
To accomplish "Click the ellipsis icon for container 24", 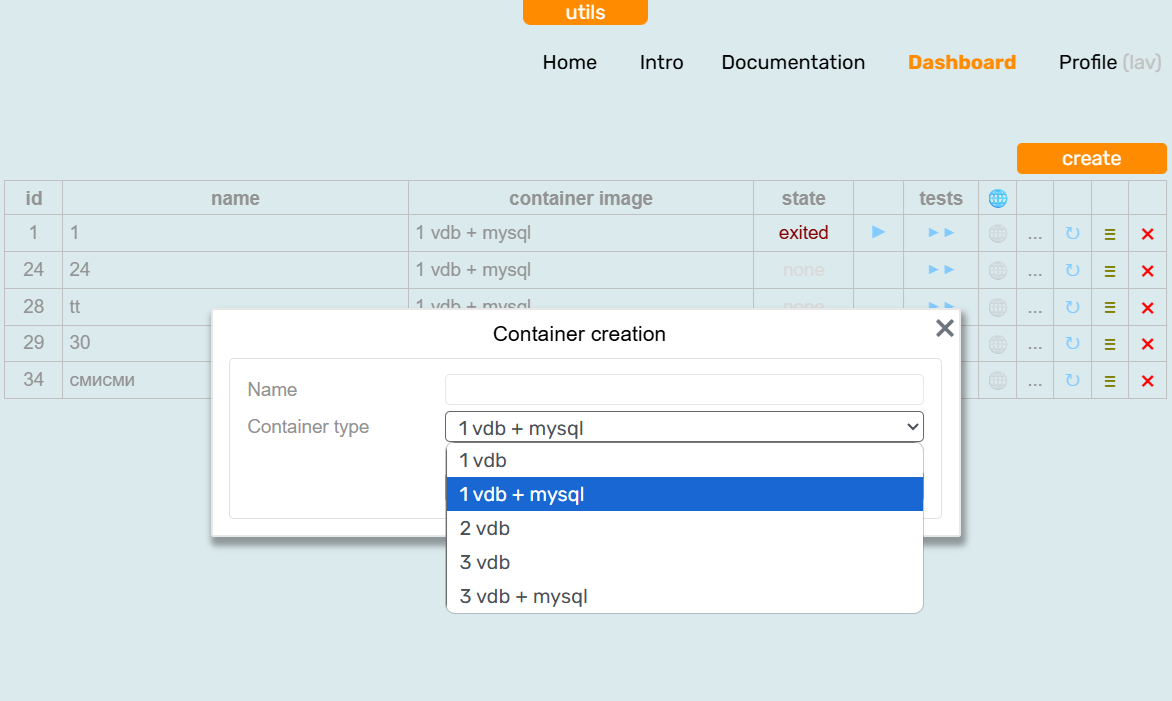I will pos(1034,270).
